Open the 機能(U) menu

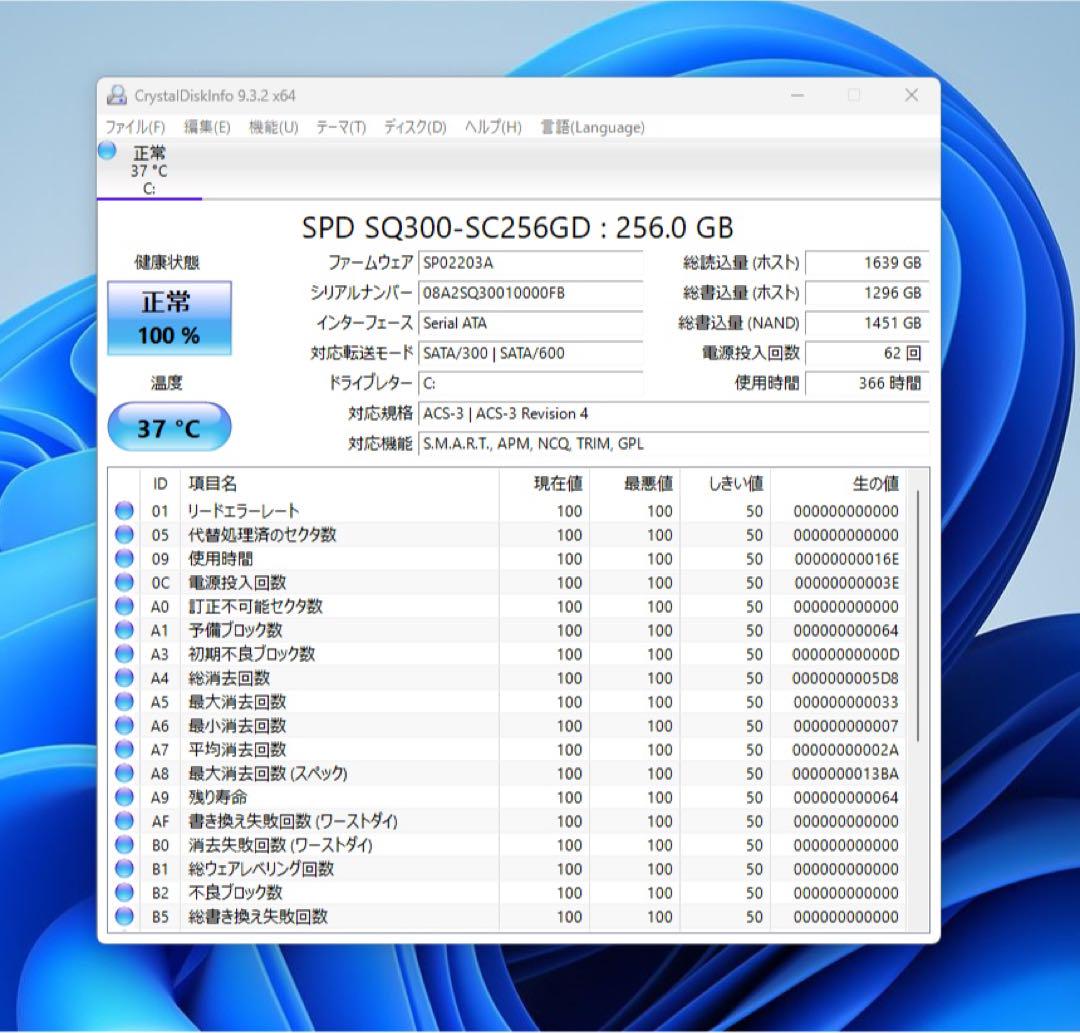(273, 127)
